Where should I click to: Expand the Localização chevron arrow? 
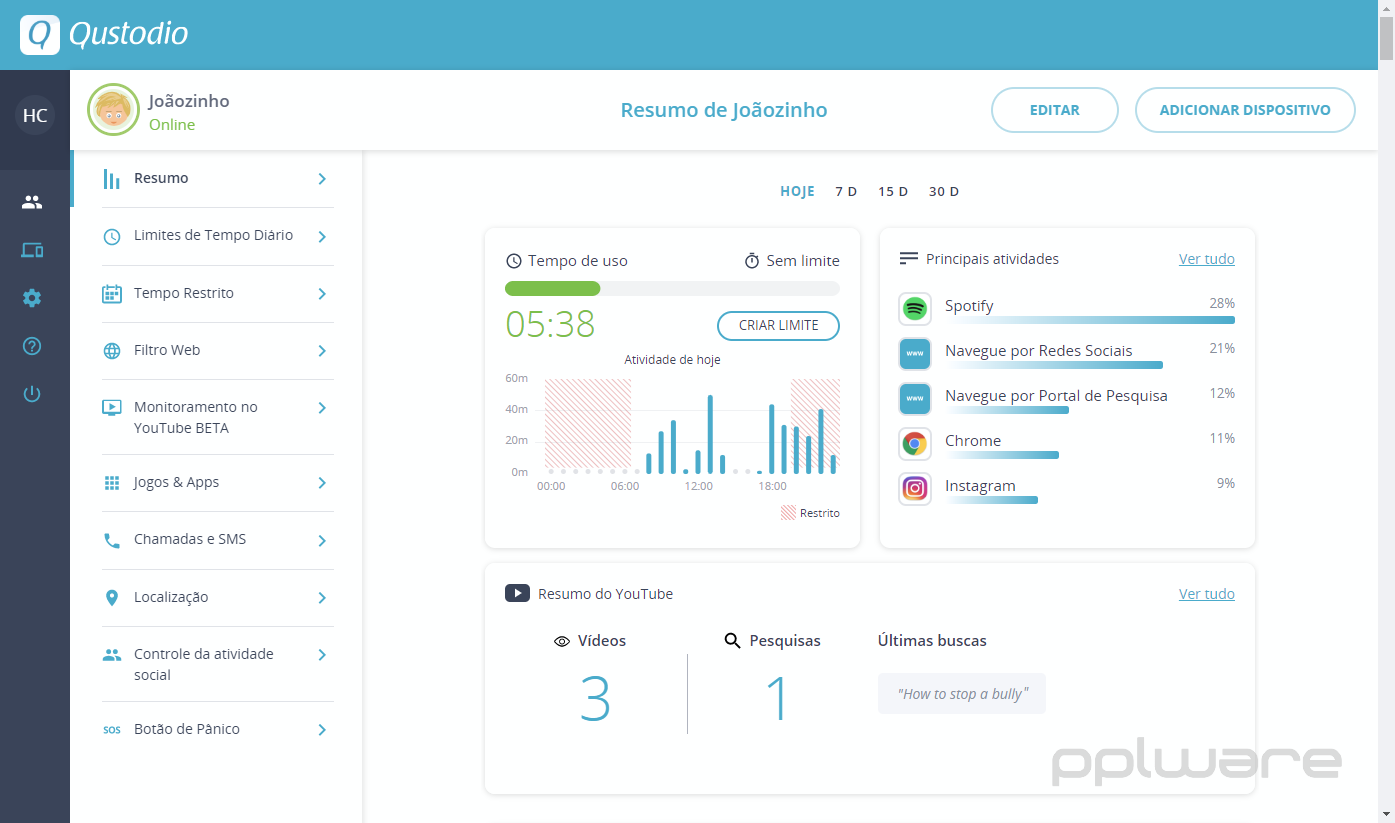322,598
